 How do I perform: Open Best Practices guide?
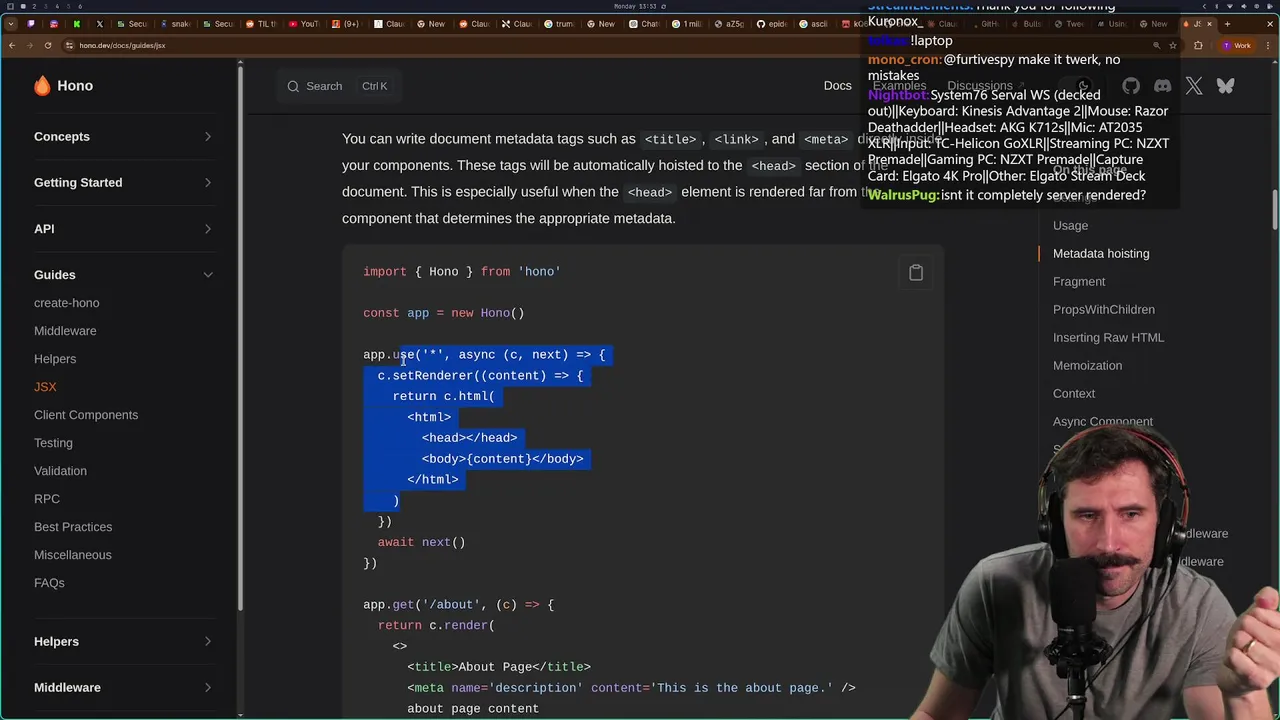pyautogui.click(x=73, y=527)
